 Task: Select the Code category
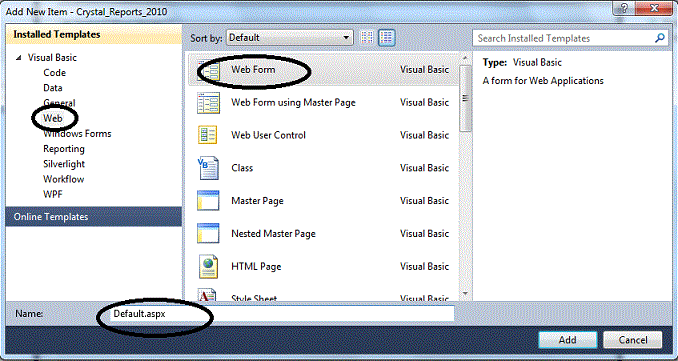click(x=54, y=73)
